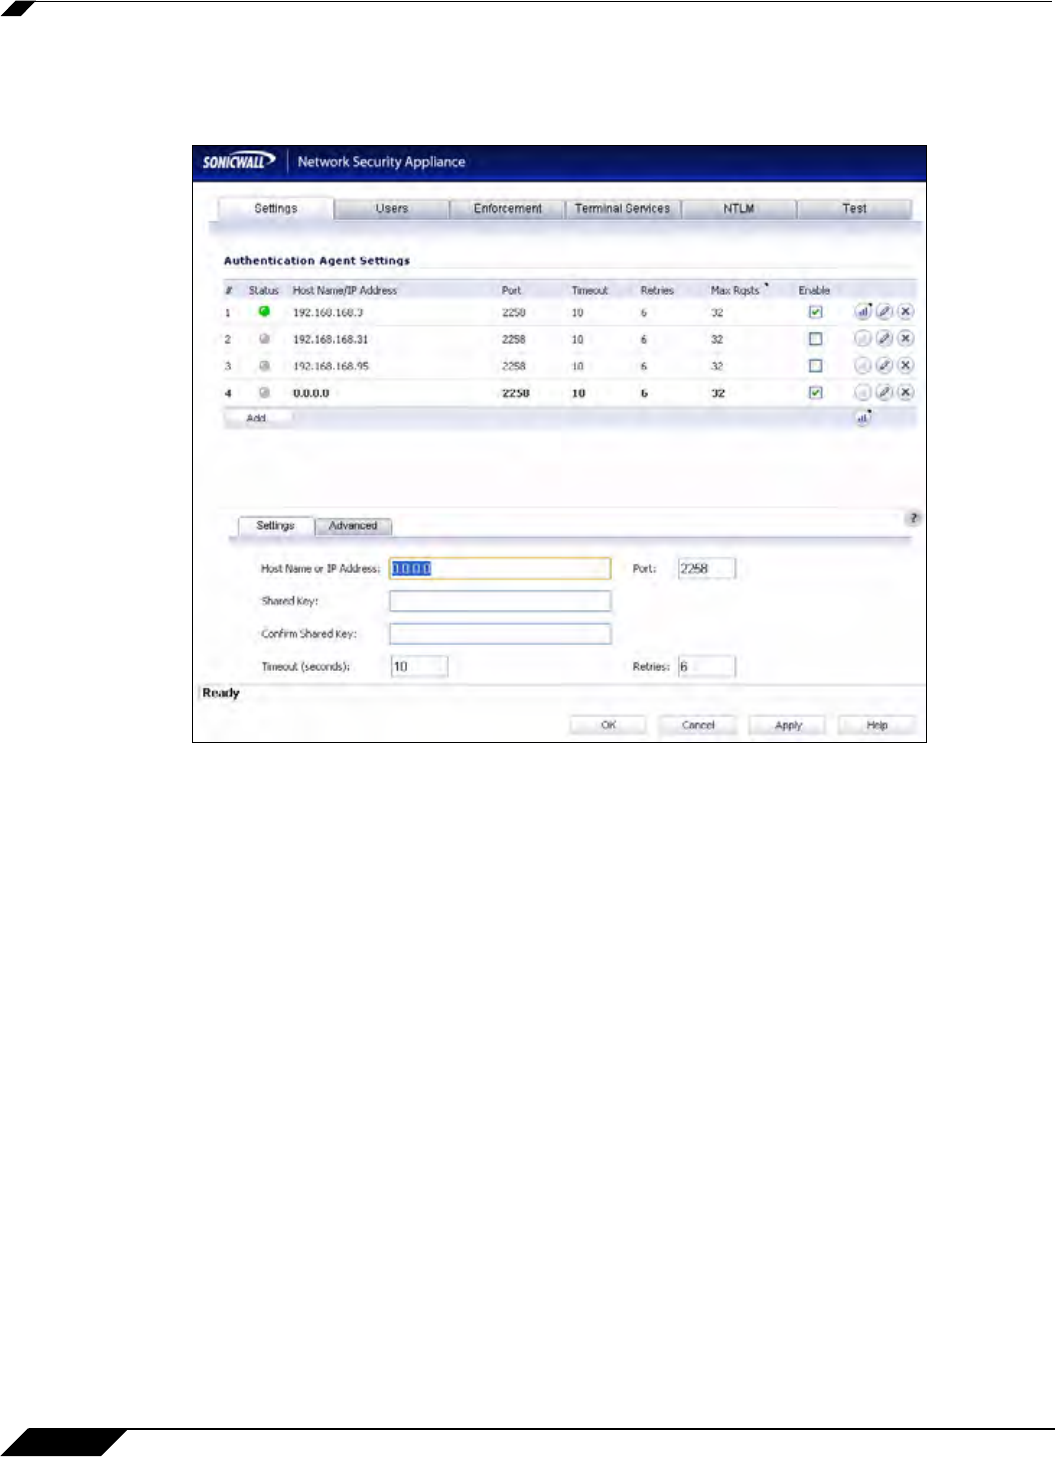Click the Apply button

point(788,725)
